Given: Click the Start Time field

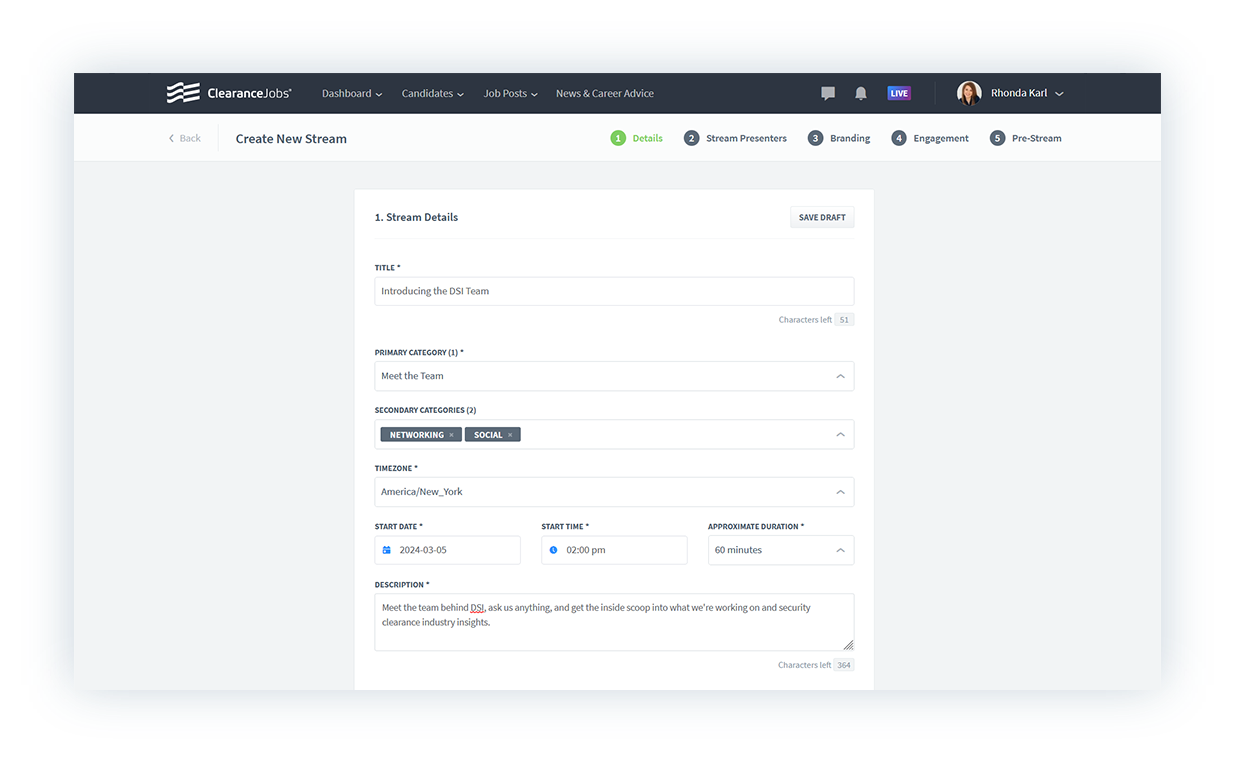Looking at the screenshot, I should (614, 550).
